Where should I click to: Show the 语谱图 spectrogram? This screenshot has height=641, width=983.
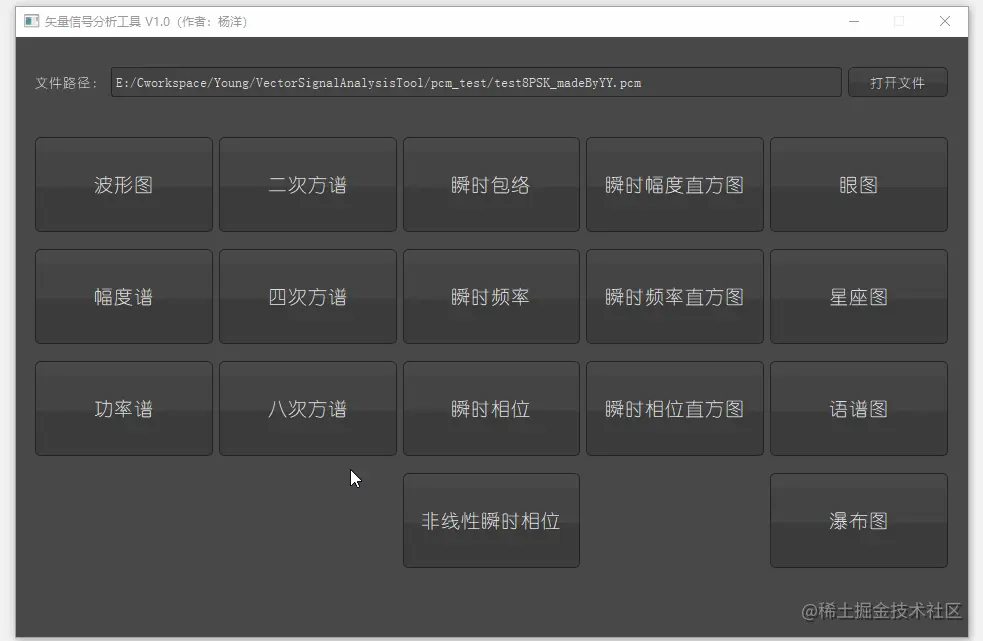click(x=858, y=408)
